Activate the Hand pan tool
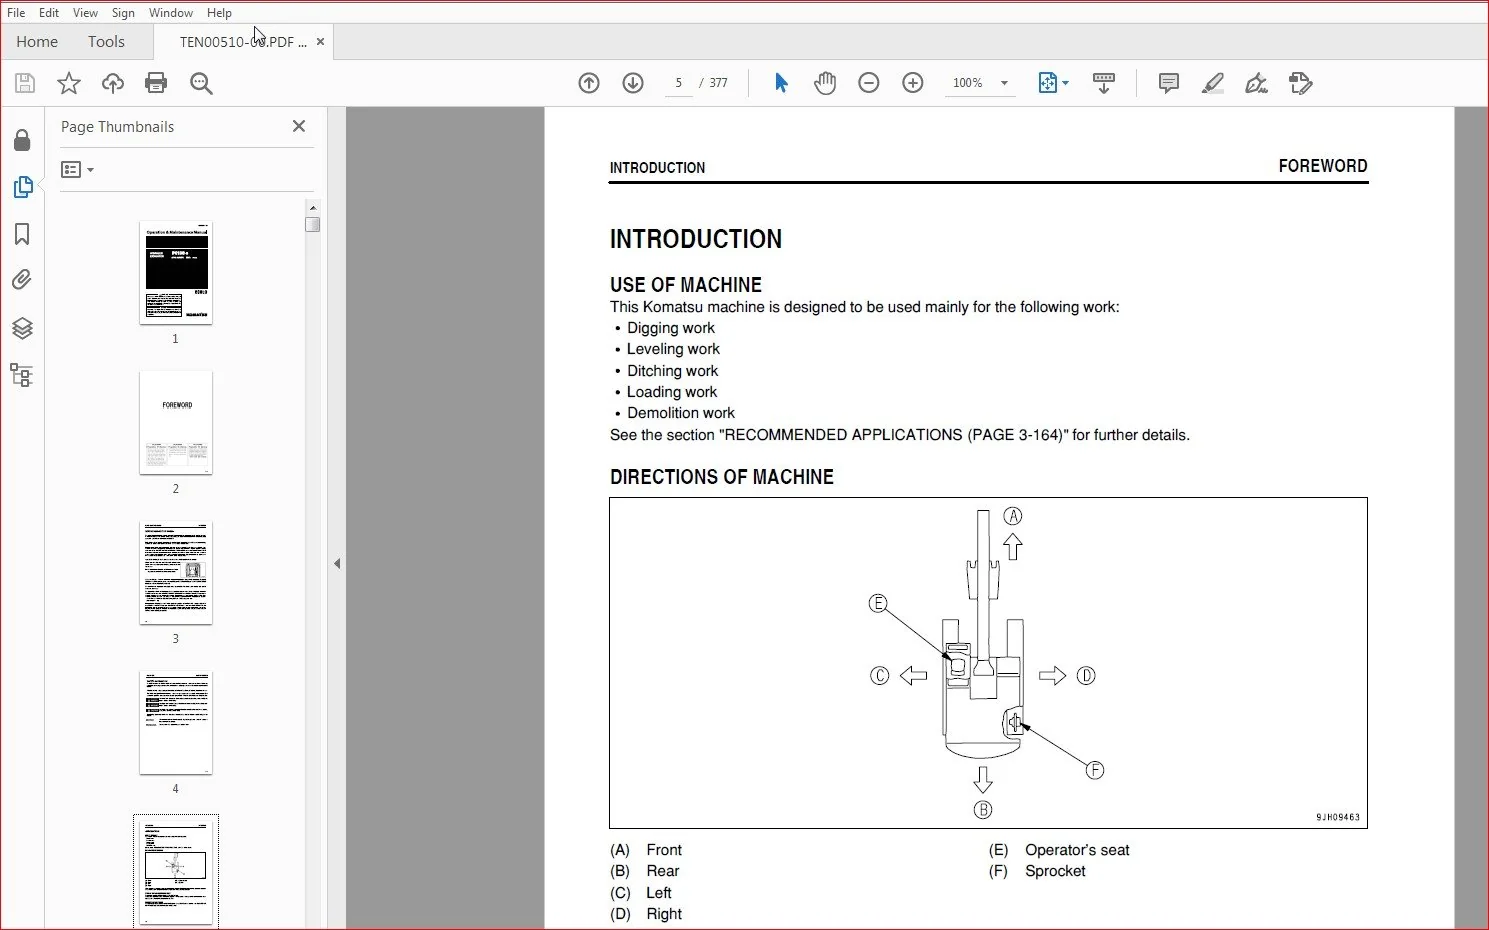Image resolution: width=1489 pixels, height=930 pixels. pyautogui.click(x=825, y=83)
